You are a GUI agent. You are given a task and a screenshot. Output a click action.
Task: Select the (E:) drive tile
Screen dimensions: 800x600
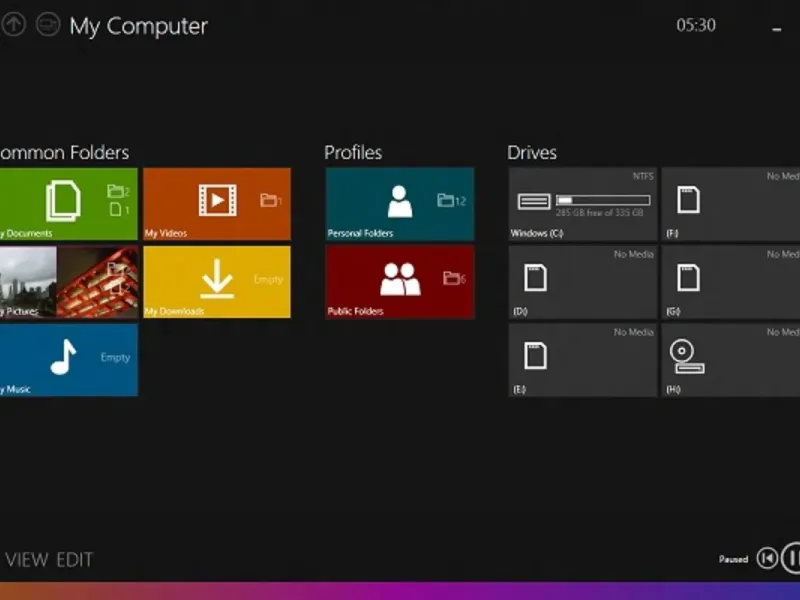coord(583,360)
